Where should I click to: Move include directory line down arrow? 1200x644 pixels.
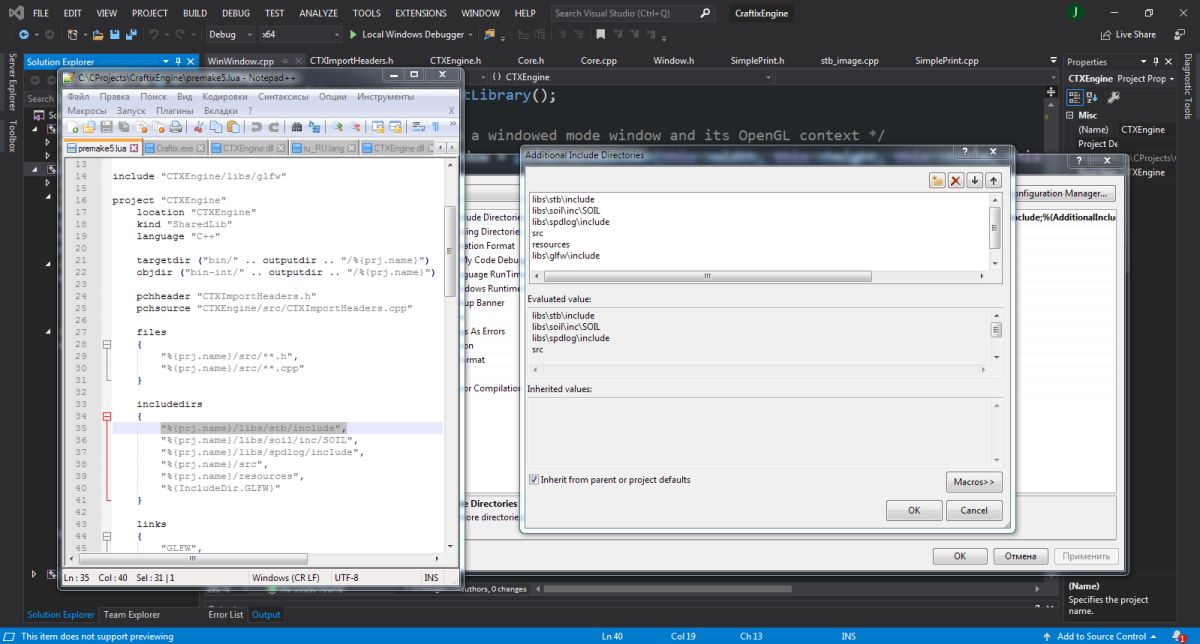974,180
